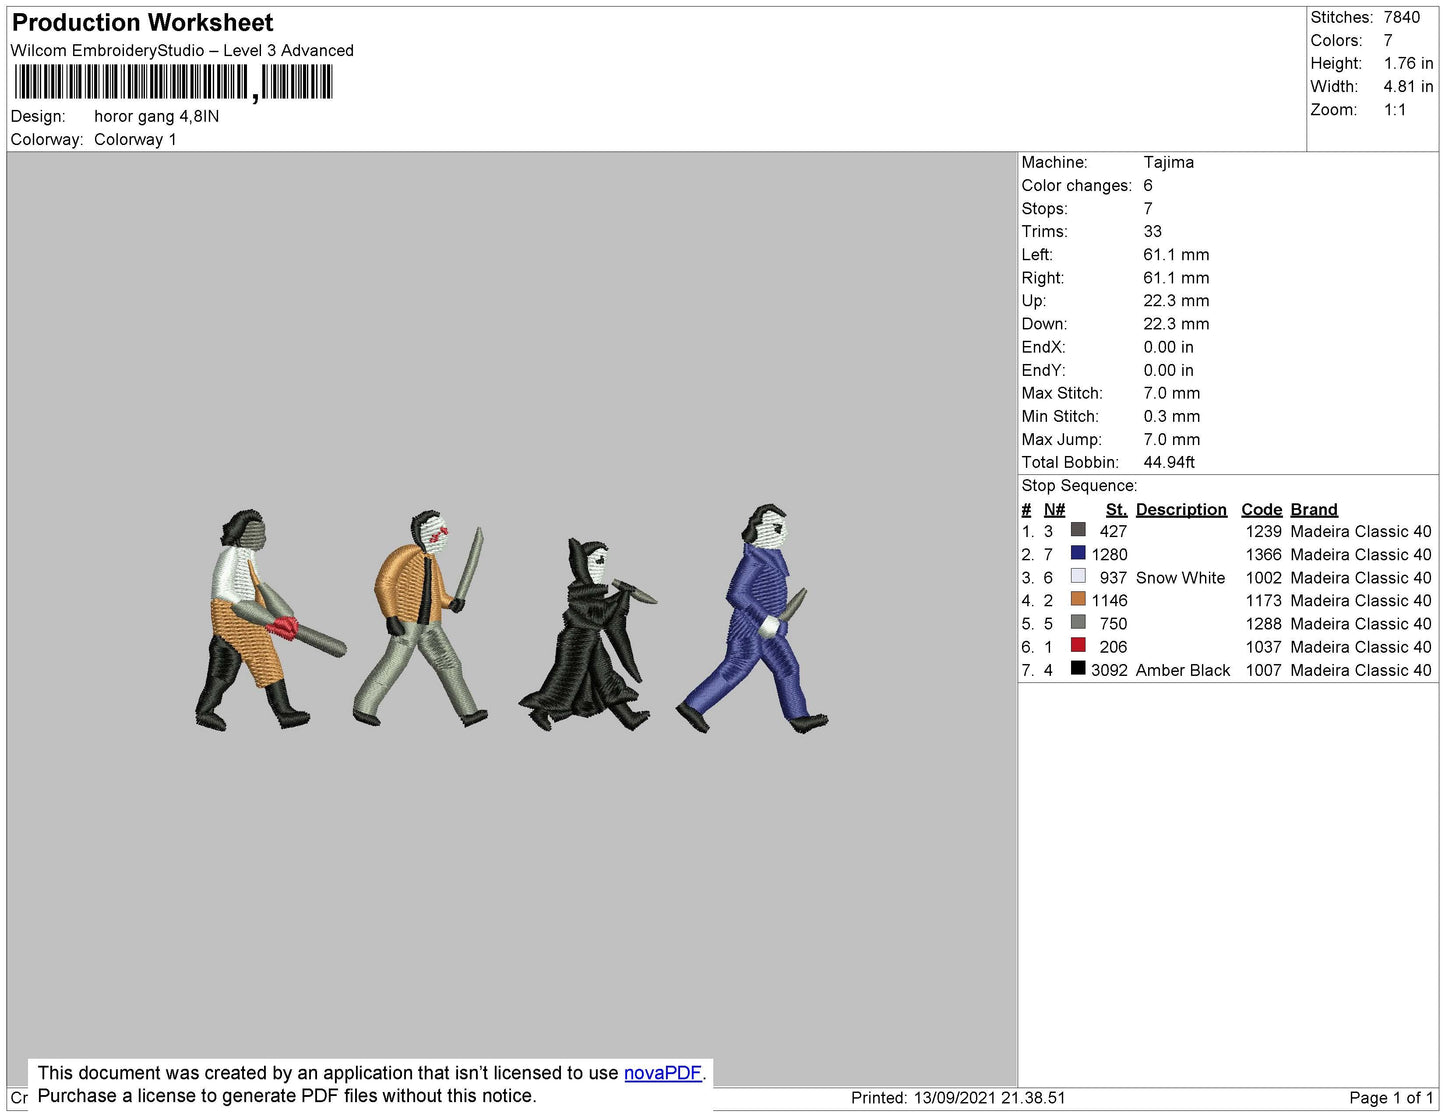Click Madeira Classic 40 in row 1
1445x1117 pixels.
(x=1361, y=531)
